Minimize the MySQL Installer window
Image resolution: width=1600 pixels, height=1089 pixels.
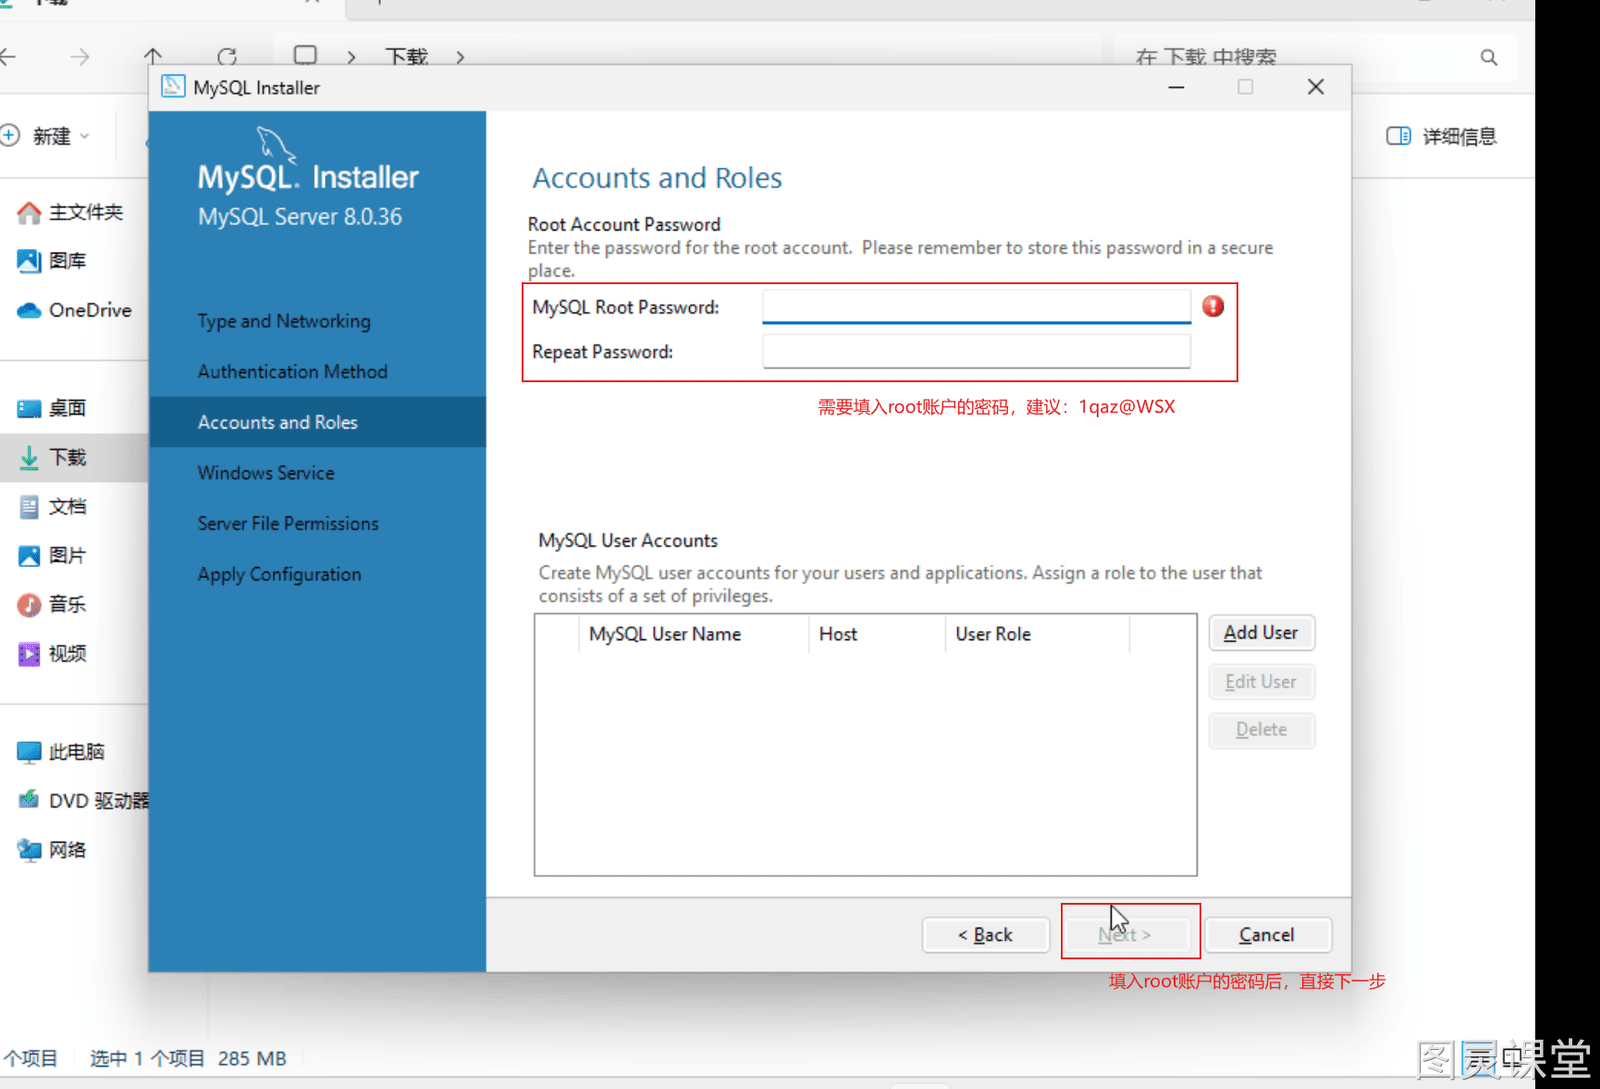tap(1176, 87)
